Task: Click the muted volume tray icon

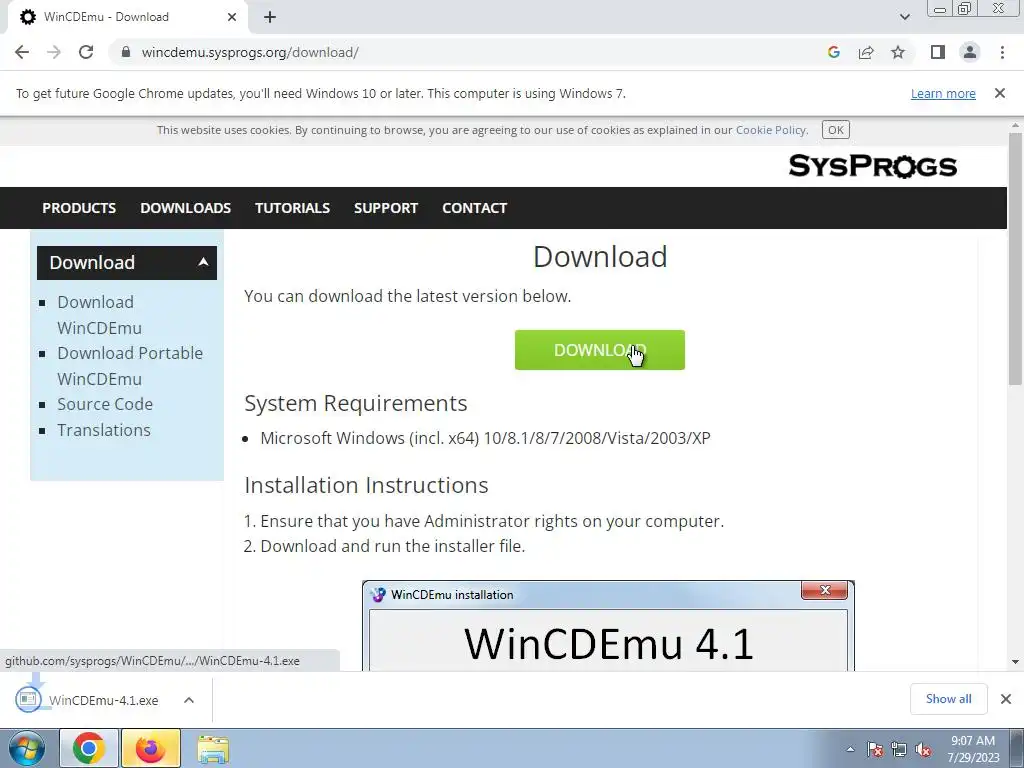Action: pos(923,750)
